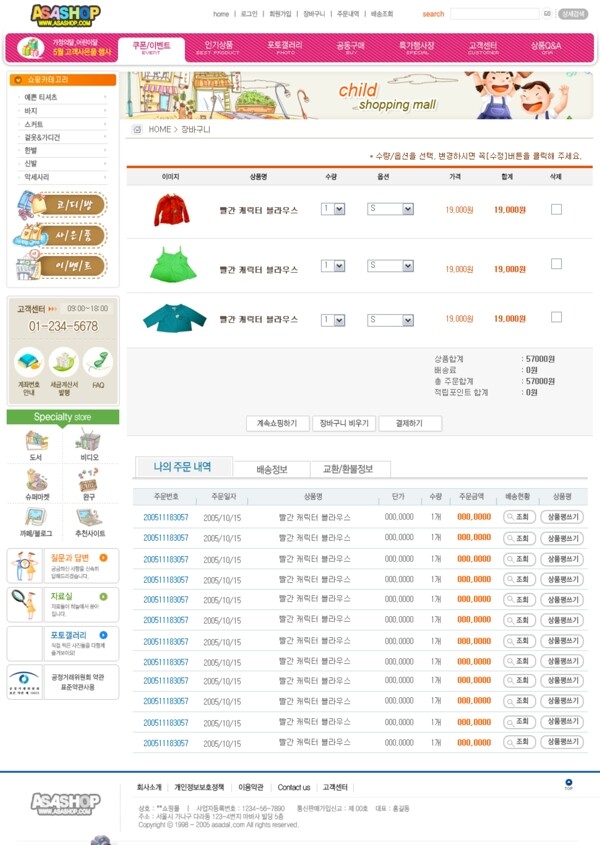Open the 상품Q&A menu
Viewport: 600px width, 845px height.
click(546, 48)
